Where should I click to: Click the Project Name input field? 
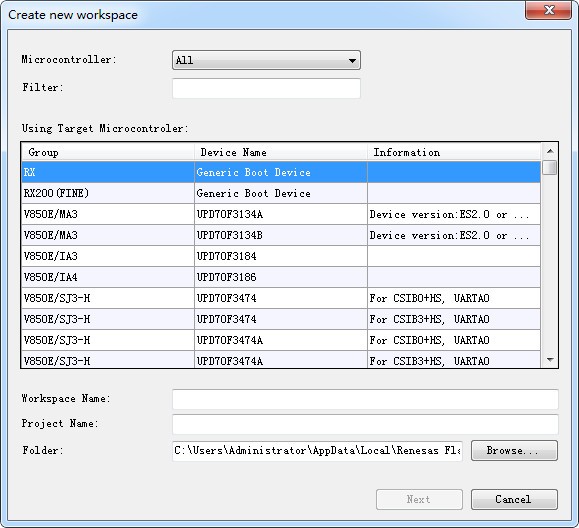coord(365,424)
